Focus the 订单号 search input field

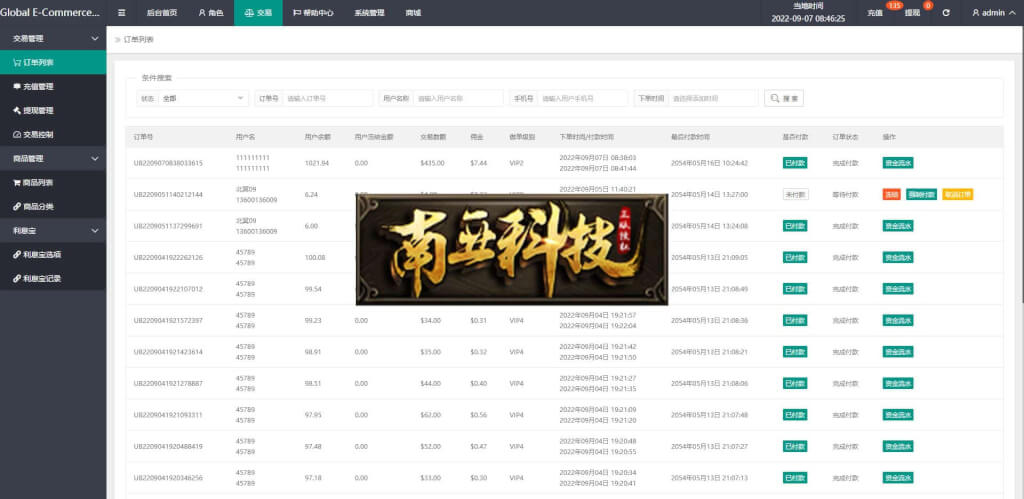point(328,99)
